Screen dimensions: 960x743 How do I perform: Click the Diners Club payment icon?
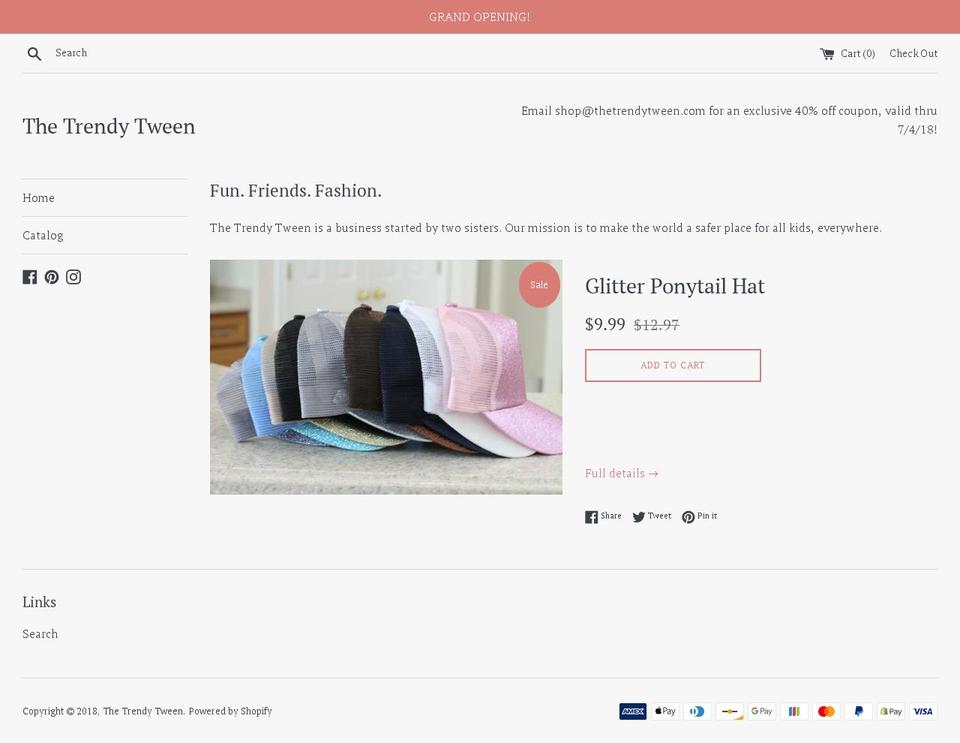[697, 711]
